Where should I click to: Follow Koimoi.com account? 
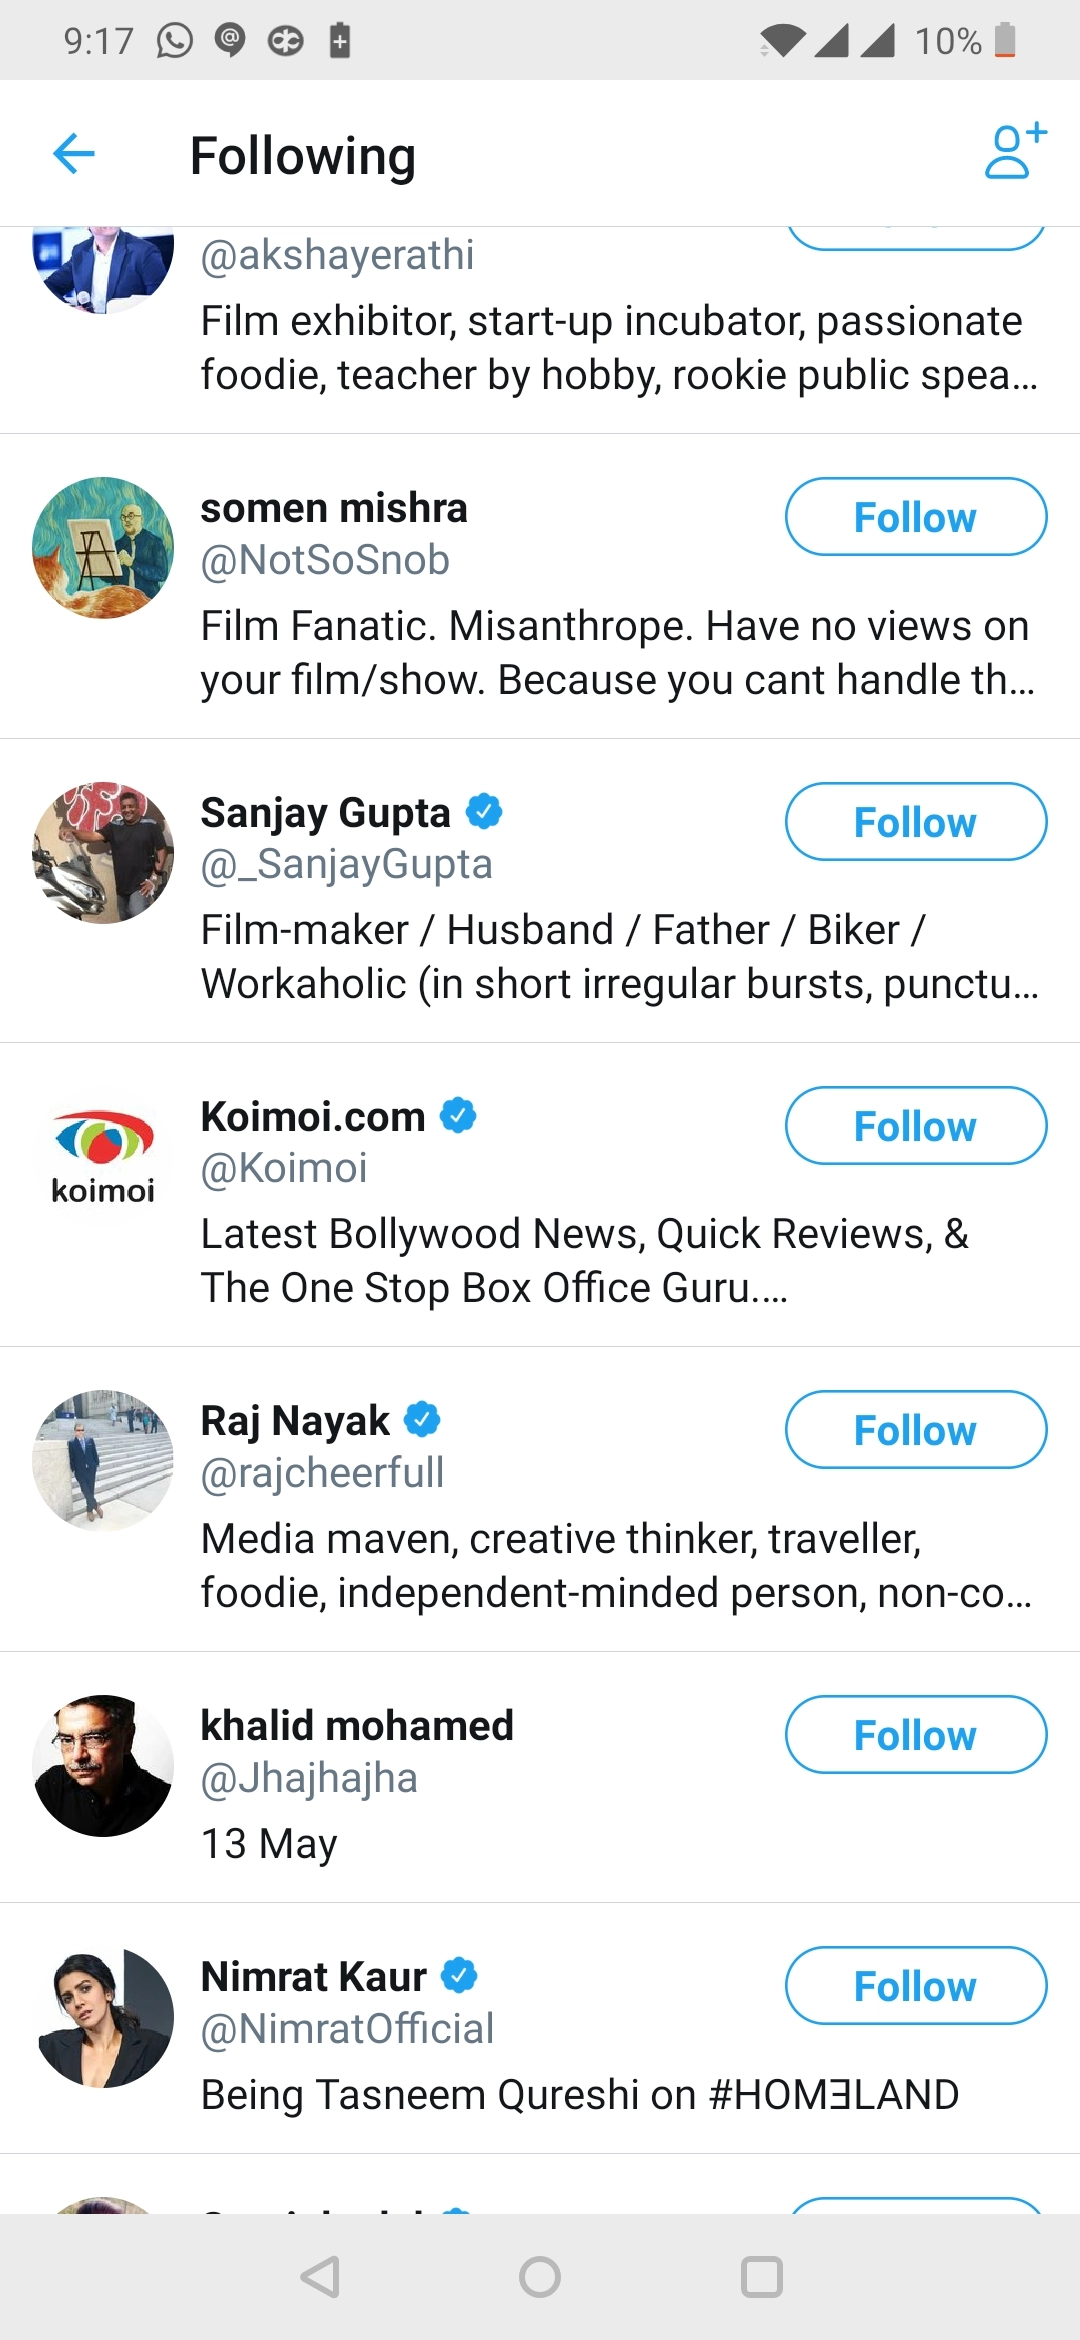click(x=915, y=1126)
